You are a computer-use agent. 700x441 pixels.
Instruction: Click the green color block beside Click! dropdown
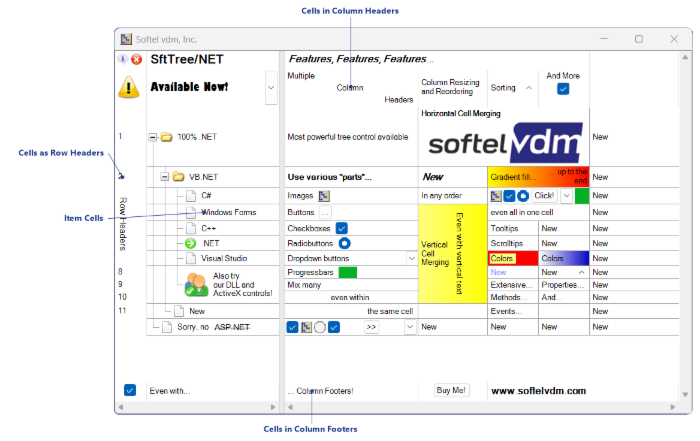click(x=582, y=196)
